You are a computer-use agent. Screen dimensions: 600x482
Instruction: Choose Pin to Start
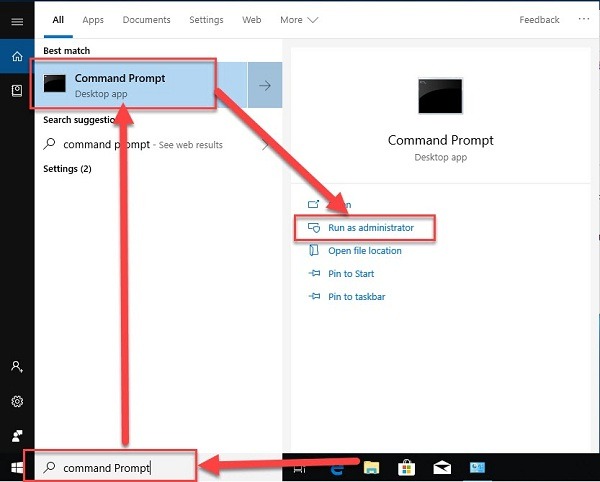click(351, 274)
